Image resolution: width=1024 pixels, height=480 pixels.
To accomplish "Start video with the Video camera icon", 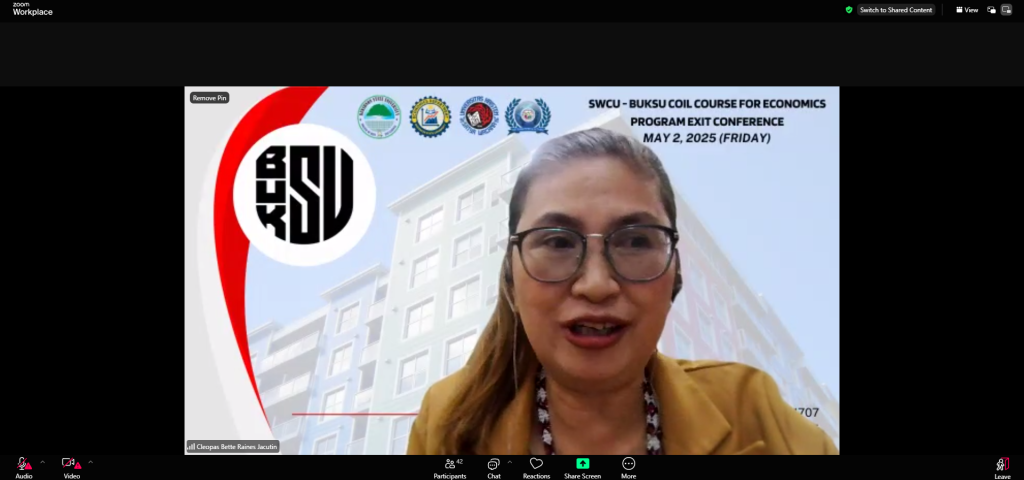I will tap(71, 464).
